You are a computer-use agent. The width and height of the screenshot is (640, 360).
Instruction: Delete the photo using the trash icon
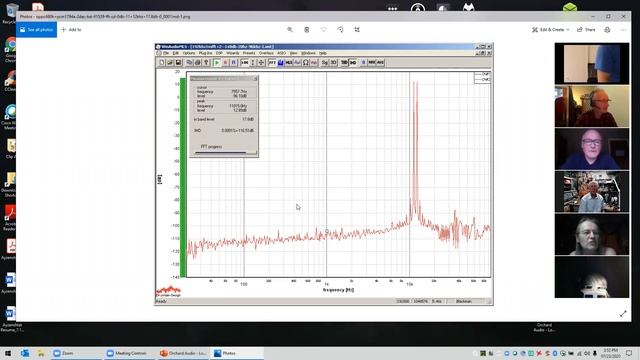coord(307,30)
